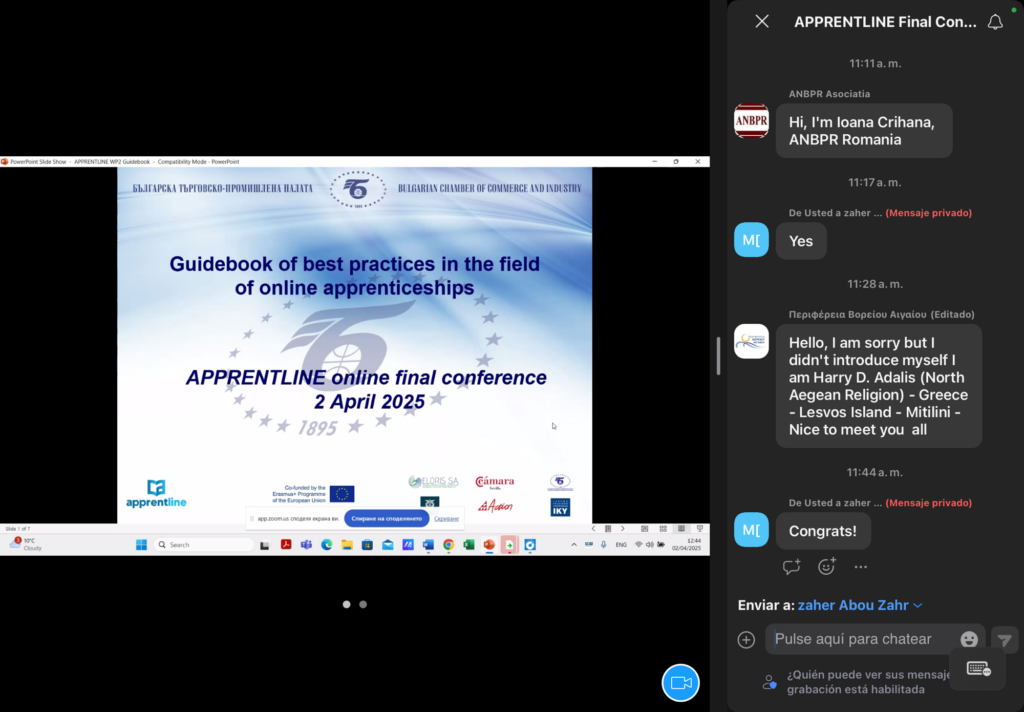Image resolution: width=1024 pixels, height=712 pixels.
Task: Focus the Pulse aquí para chatear field
Action: point(860,640)
